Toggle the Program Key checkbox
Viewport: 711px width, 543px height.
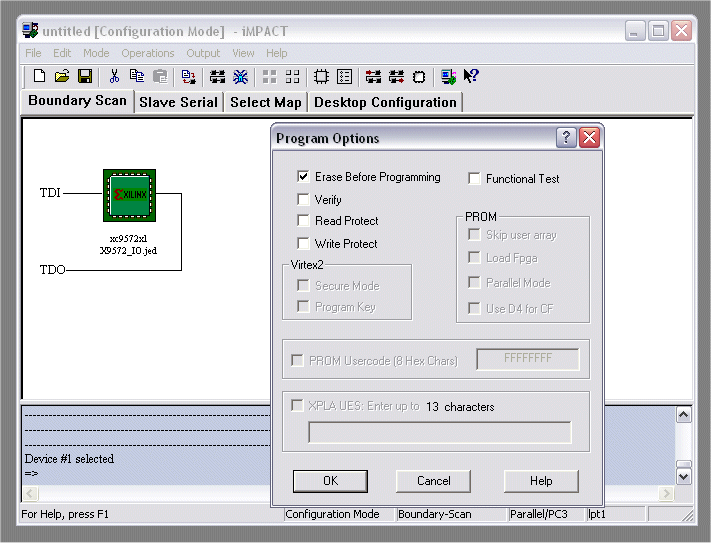coord(303,306)
